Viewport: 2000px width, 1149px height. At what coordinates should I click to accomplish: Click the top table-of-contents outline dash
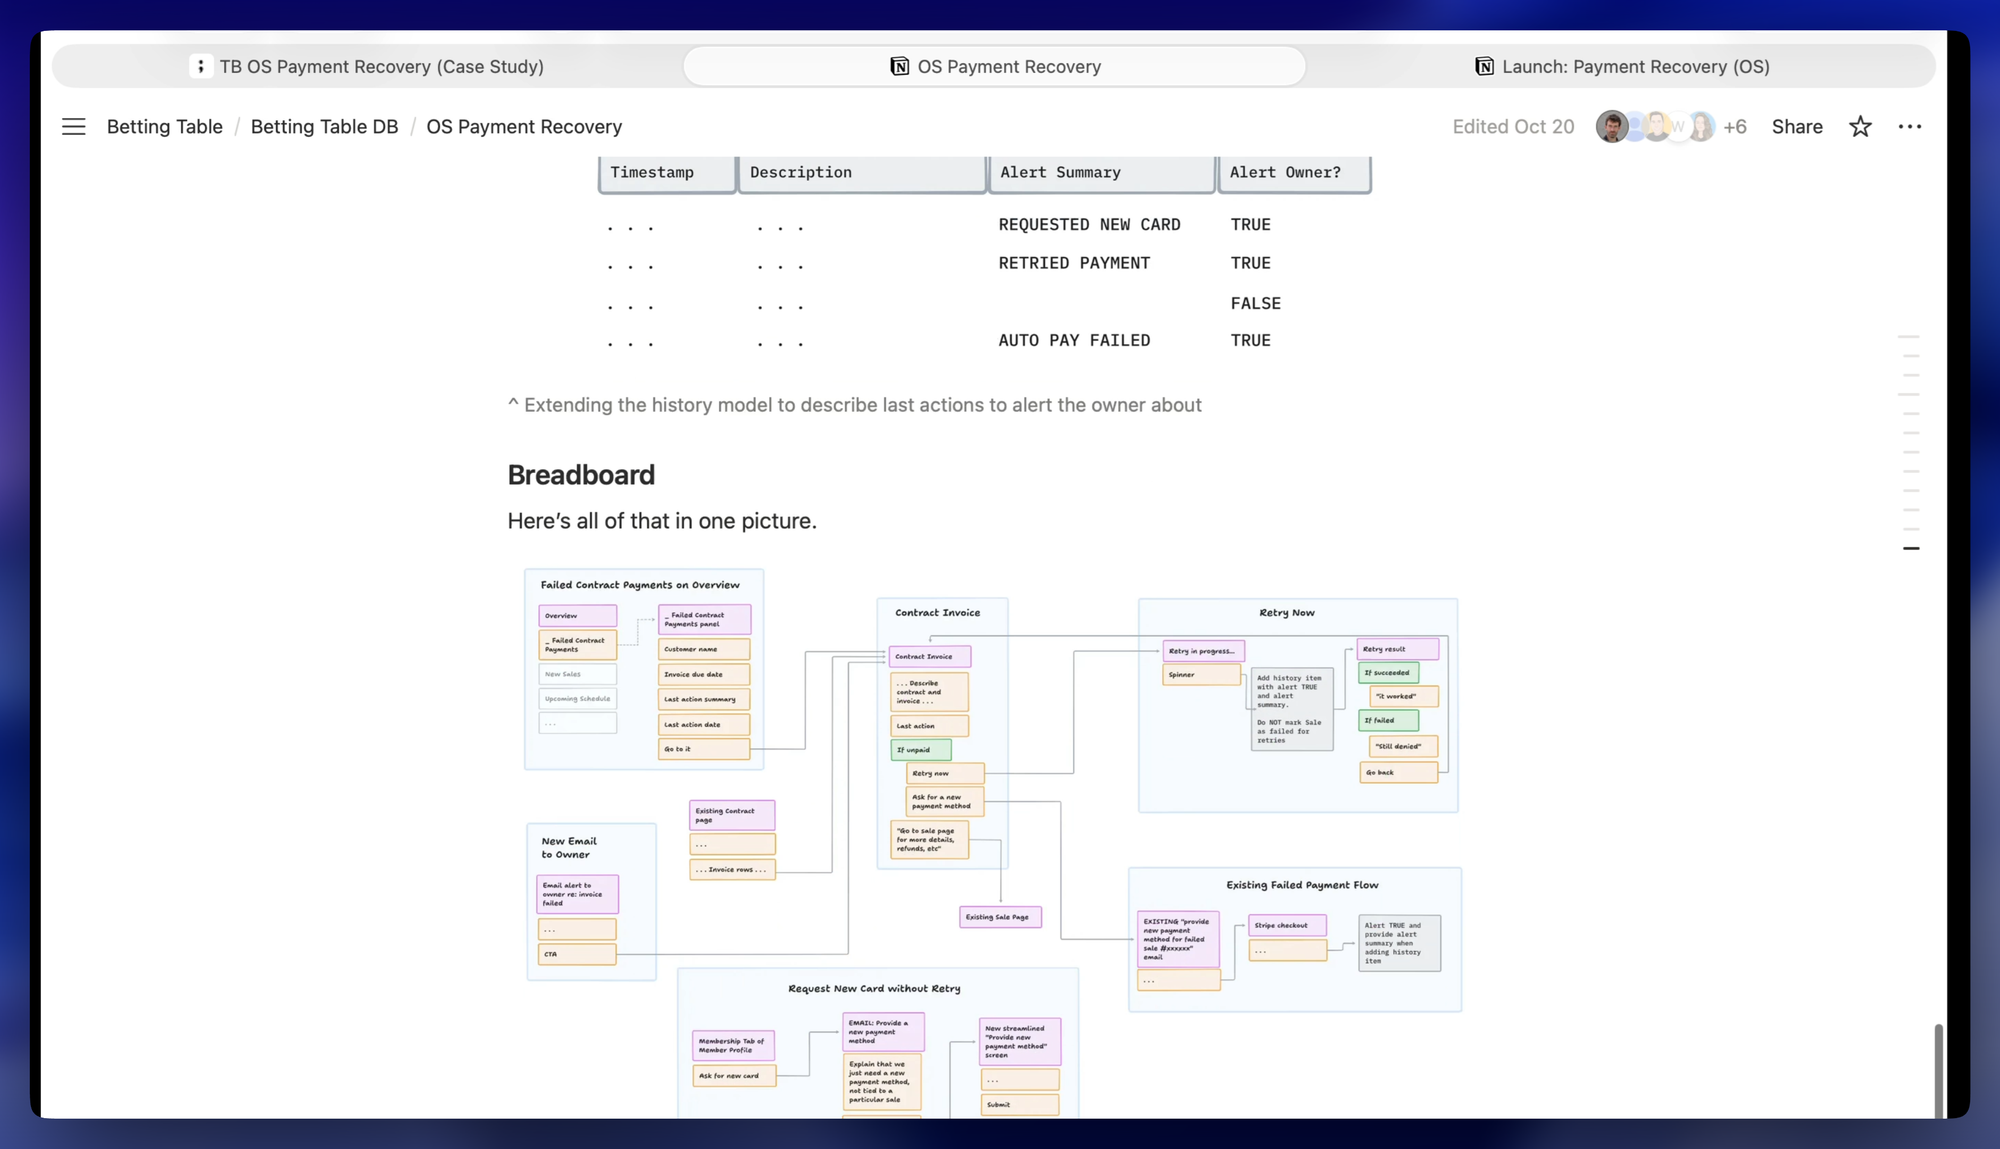click(1910, 337)
